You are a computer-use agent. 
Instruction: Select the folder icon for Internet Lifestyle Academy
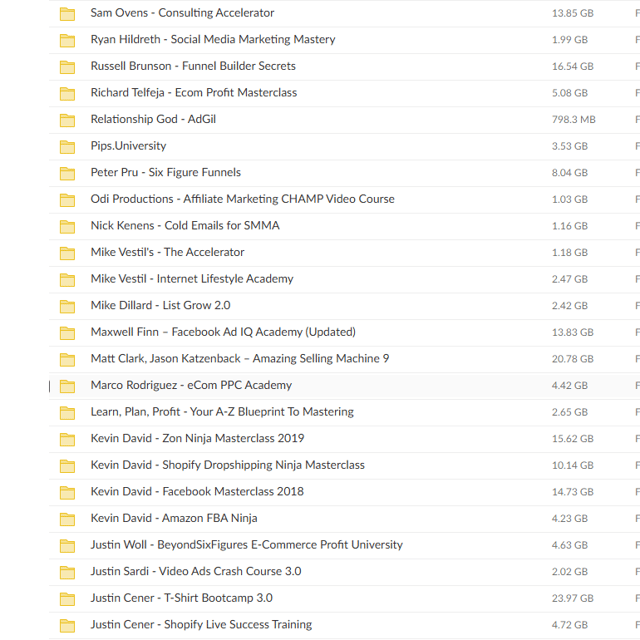(x=67, y=280)
